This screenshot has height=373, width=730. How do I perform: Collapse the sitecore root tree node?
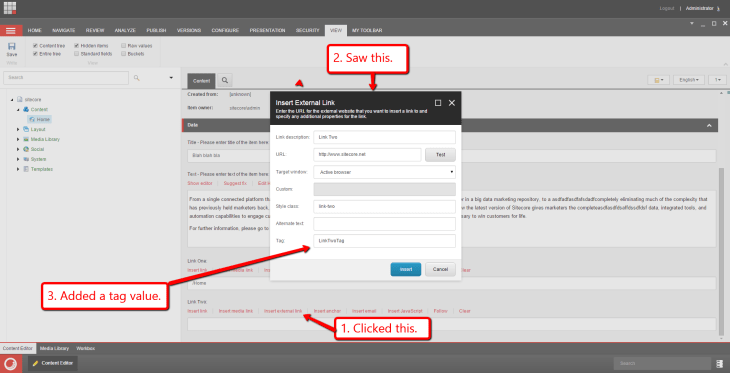[x=12, y=100]
